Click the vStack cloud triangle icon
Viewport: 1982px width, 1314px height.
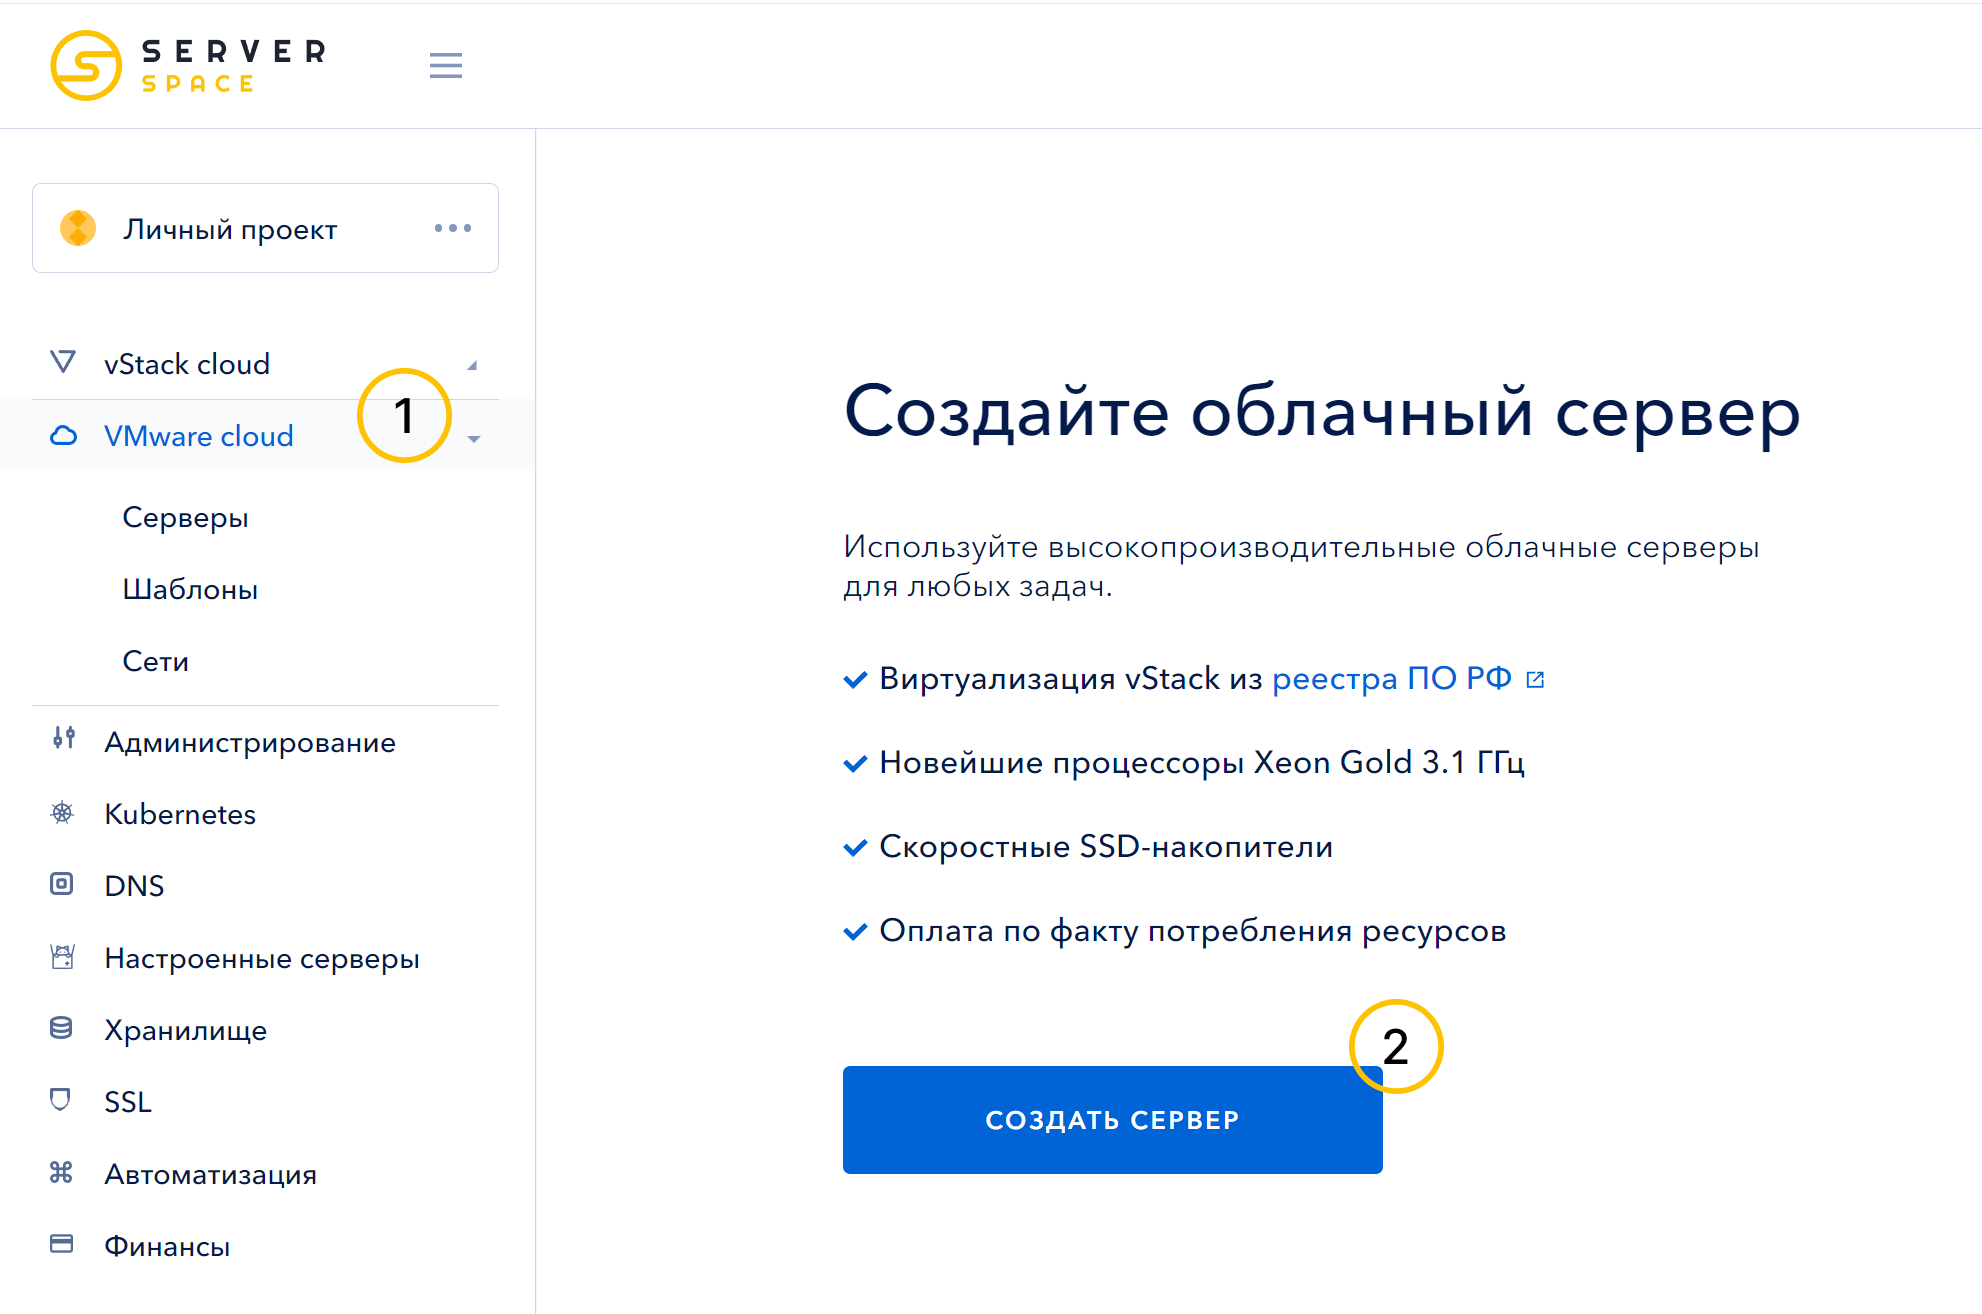pos(63,362)
